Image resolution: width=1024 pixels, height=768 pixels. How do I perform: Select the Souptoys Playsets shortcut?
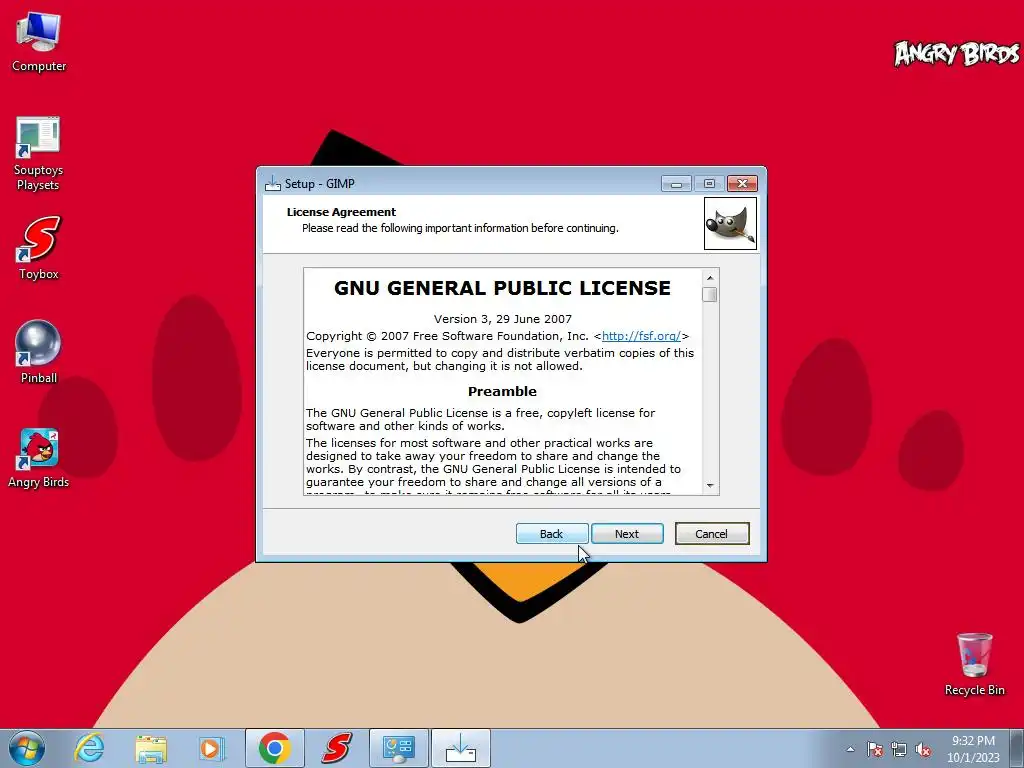(38, 154)
